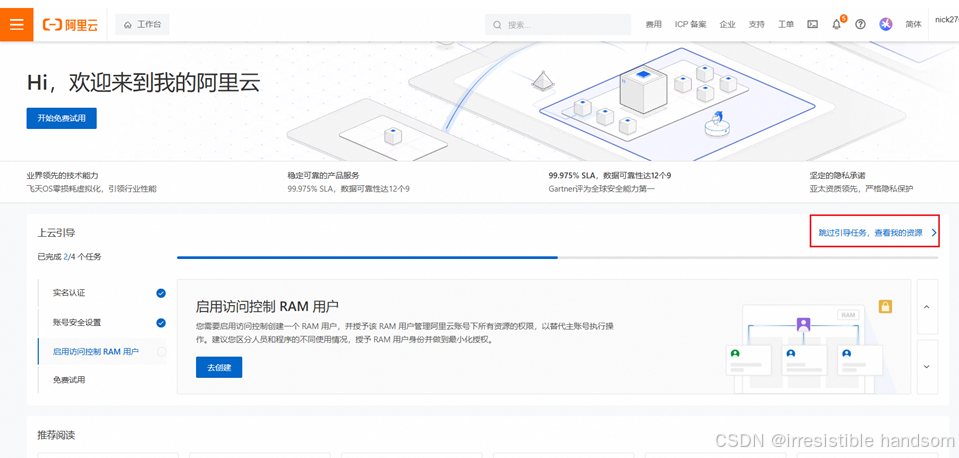Click the yellow lock icon in RAM illustration

point(885,306)
